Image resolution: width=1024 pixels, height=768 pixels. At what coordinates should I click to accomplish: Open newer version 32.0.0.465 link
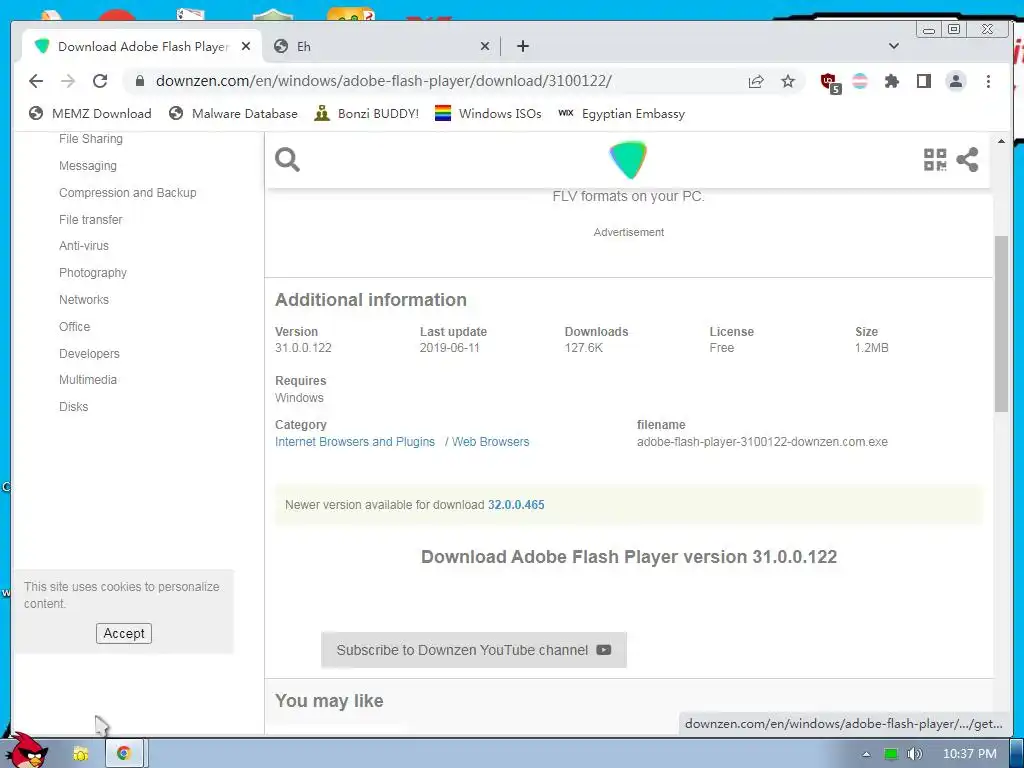pyautogui.click(x=516, y=505)
